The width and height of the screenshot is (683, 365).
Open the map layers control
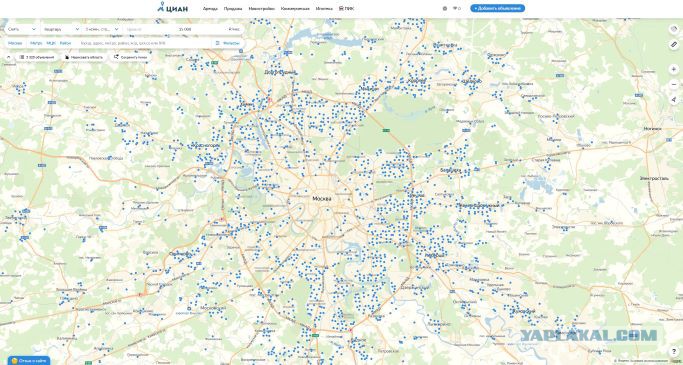pyautogui.click(x=674, y=29)
